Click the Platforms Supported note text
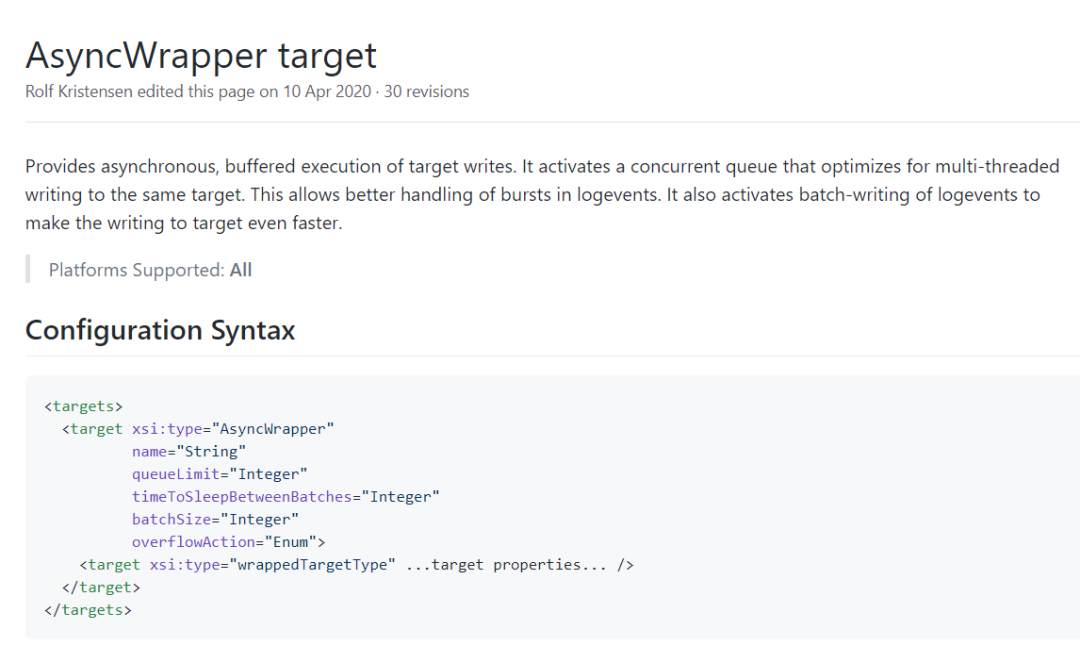 point(136,270)
